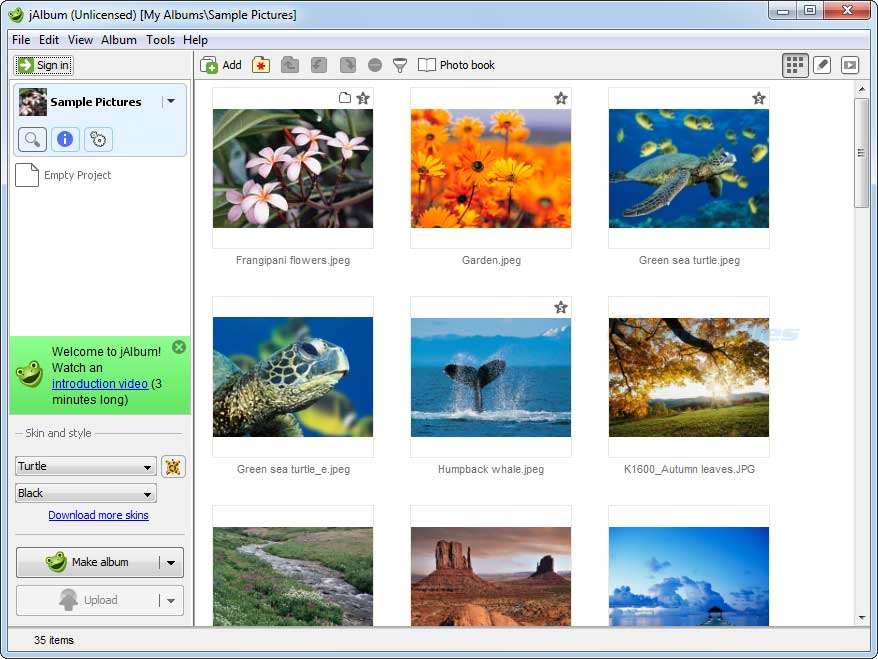
Task: Click the slideshow preview icon
Action: 849,65
